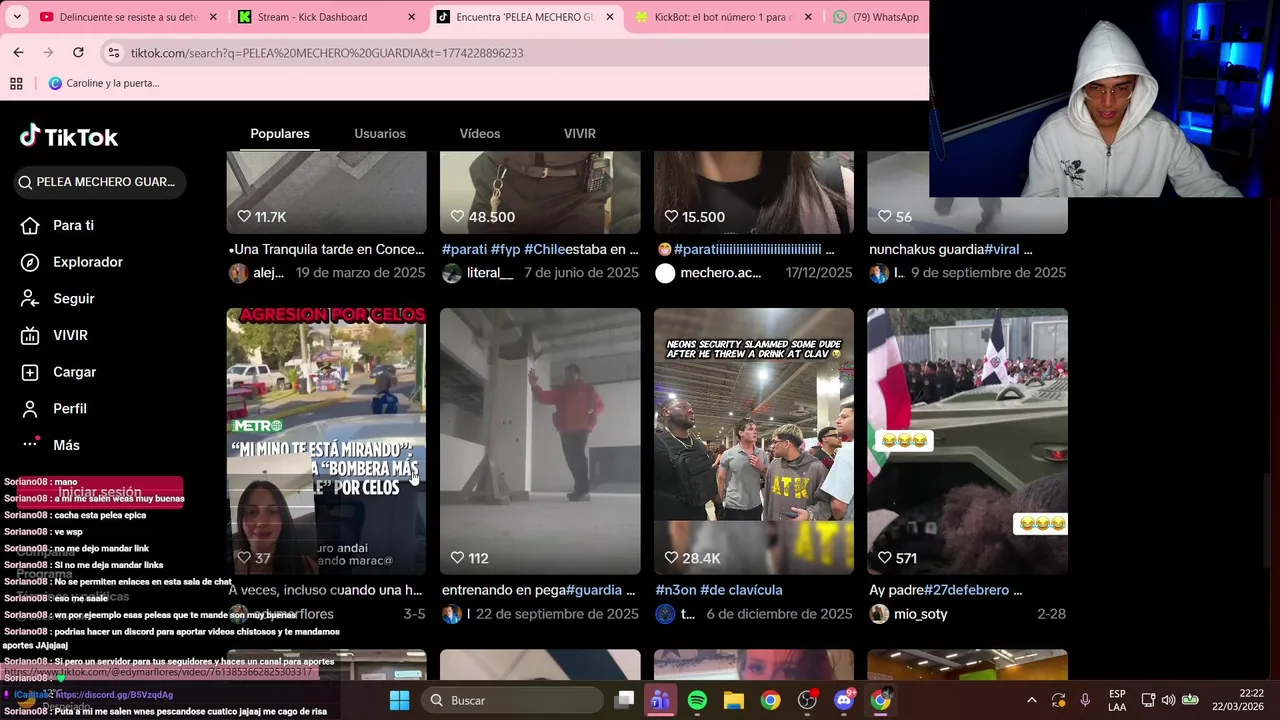Screen dimensions: 1280x720
Task: Switch to WhatsApp browser tab
Action: tap(878, 17)
